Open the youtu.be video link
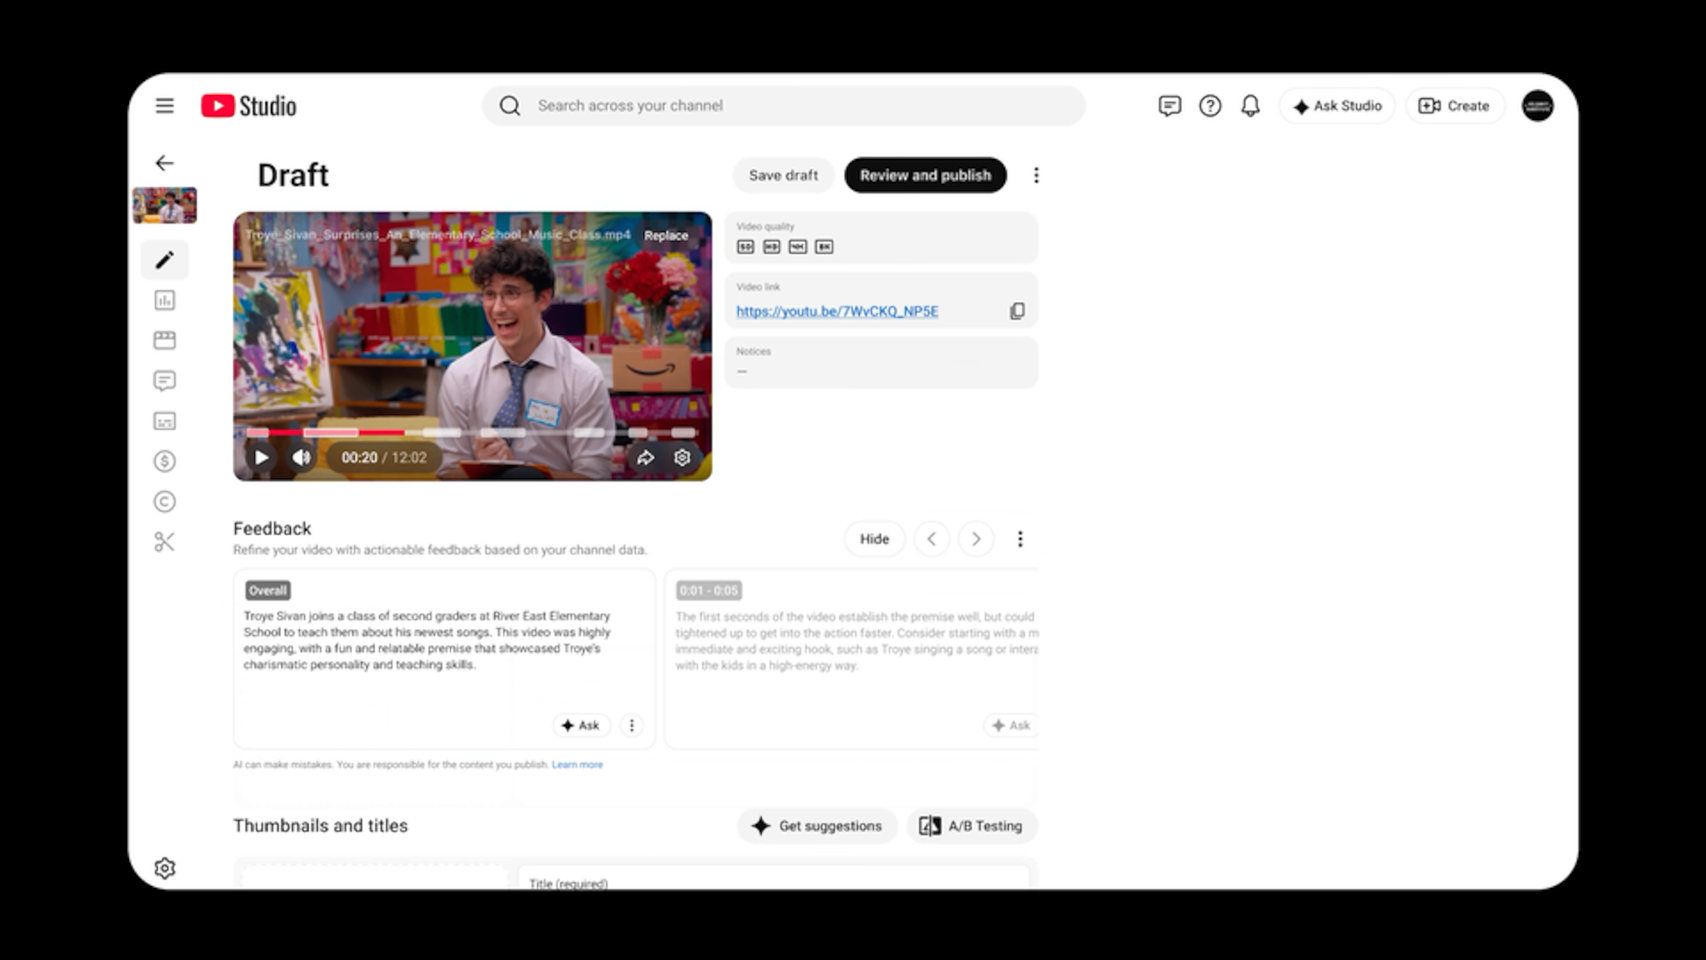1706x960 pixels. coord(837,311)
